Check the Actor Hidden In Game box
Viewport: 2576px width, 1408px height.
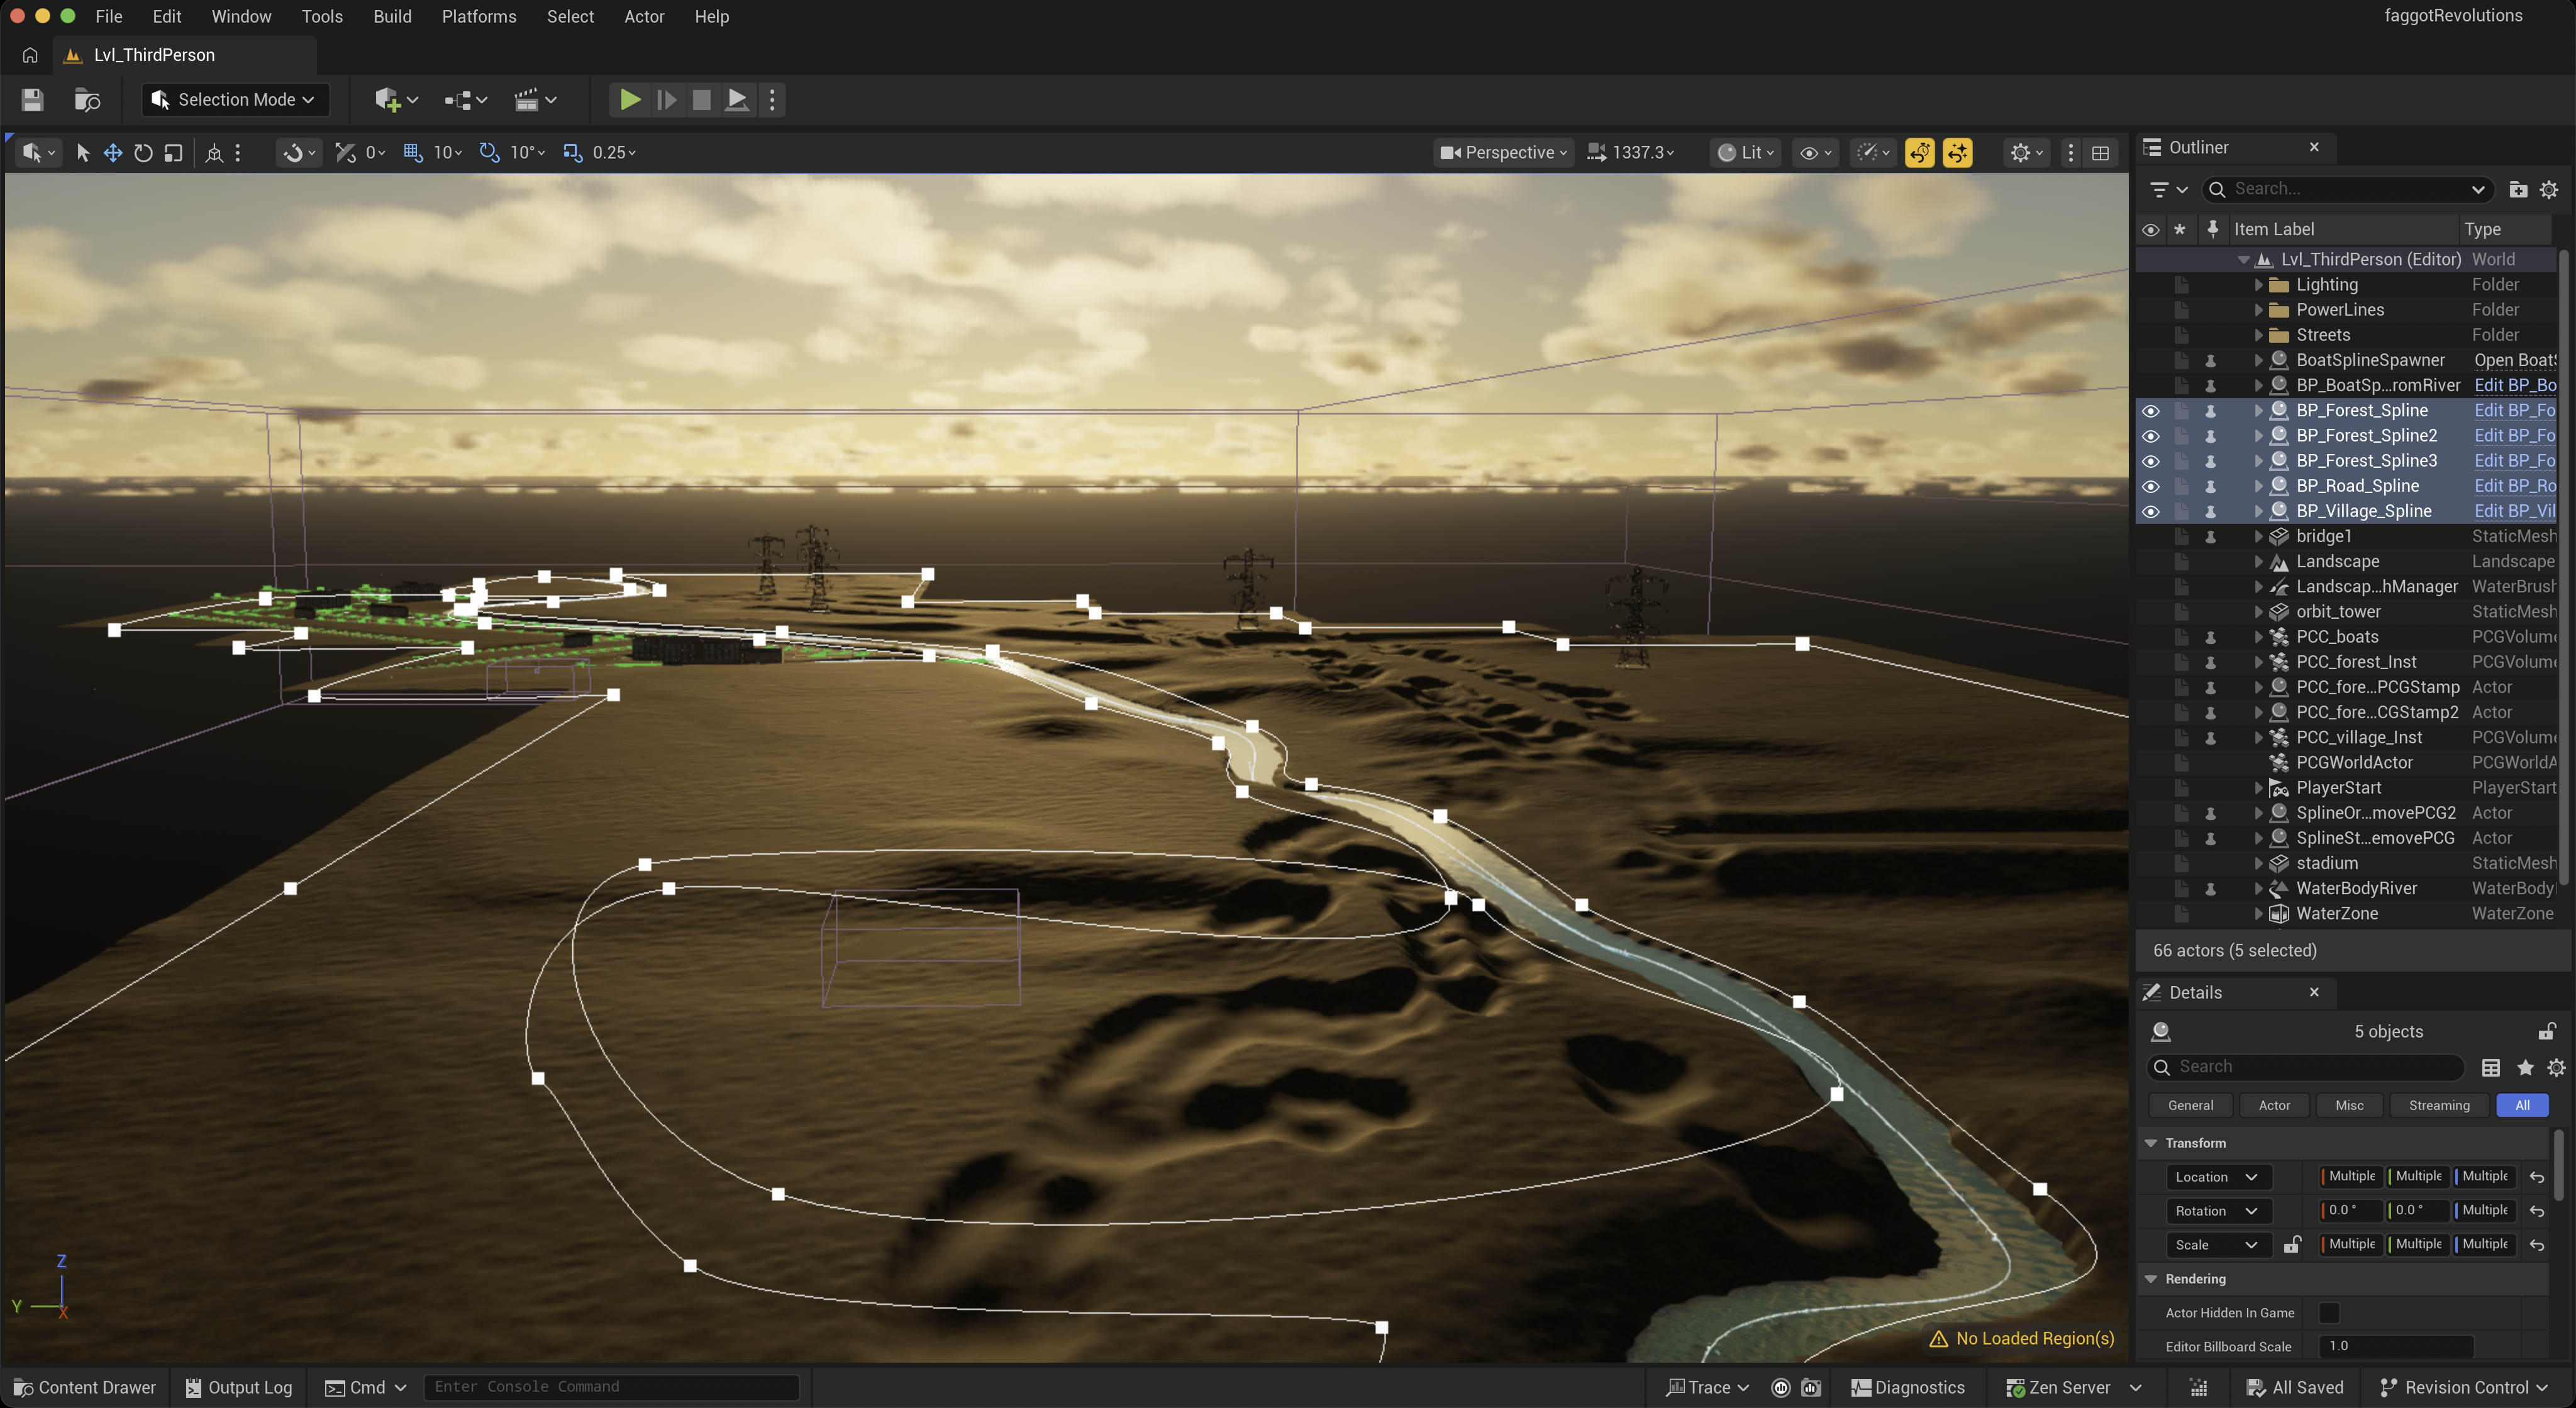point(2329,1313)
